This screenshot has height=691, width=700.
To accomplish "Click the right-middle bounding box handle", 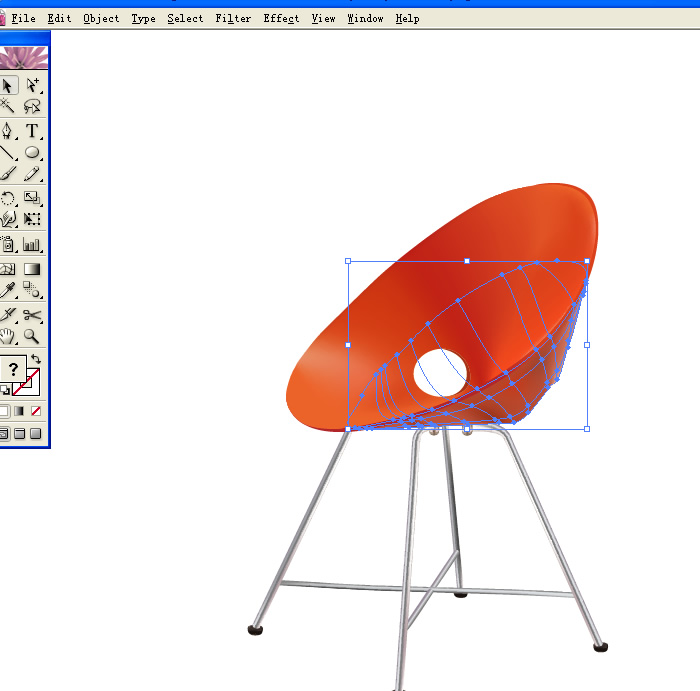I will coord(587,345).
